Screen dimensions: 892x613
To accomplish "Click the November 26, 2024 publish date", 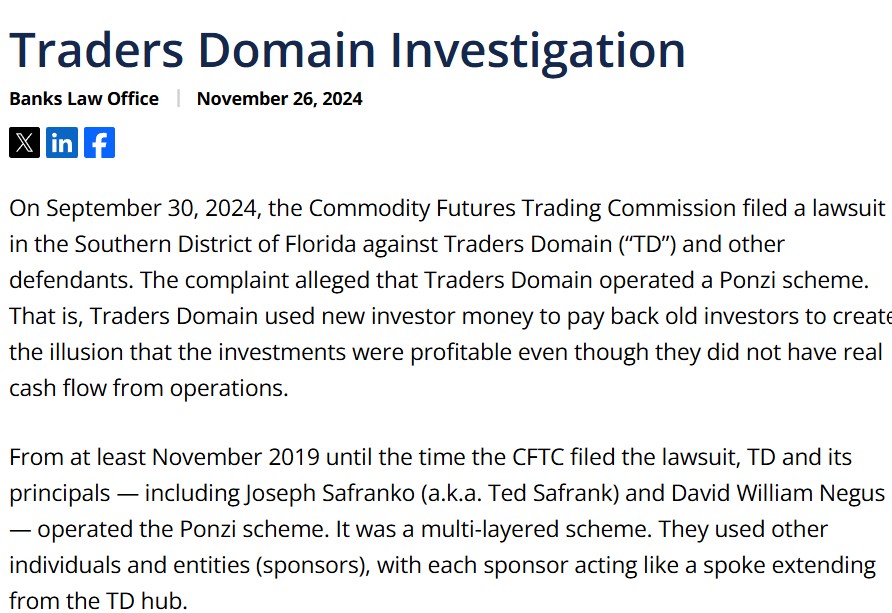I will [279, 98].
